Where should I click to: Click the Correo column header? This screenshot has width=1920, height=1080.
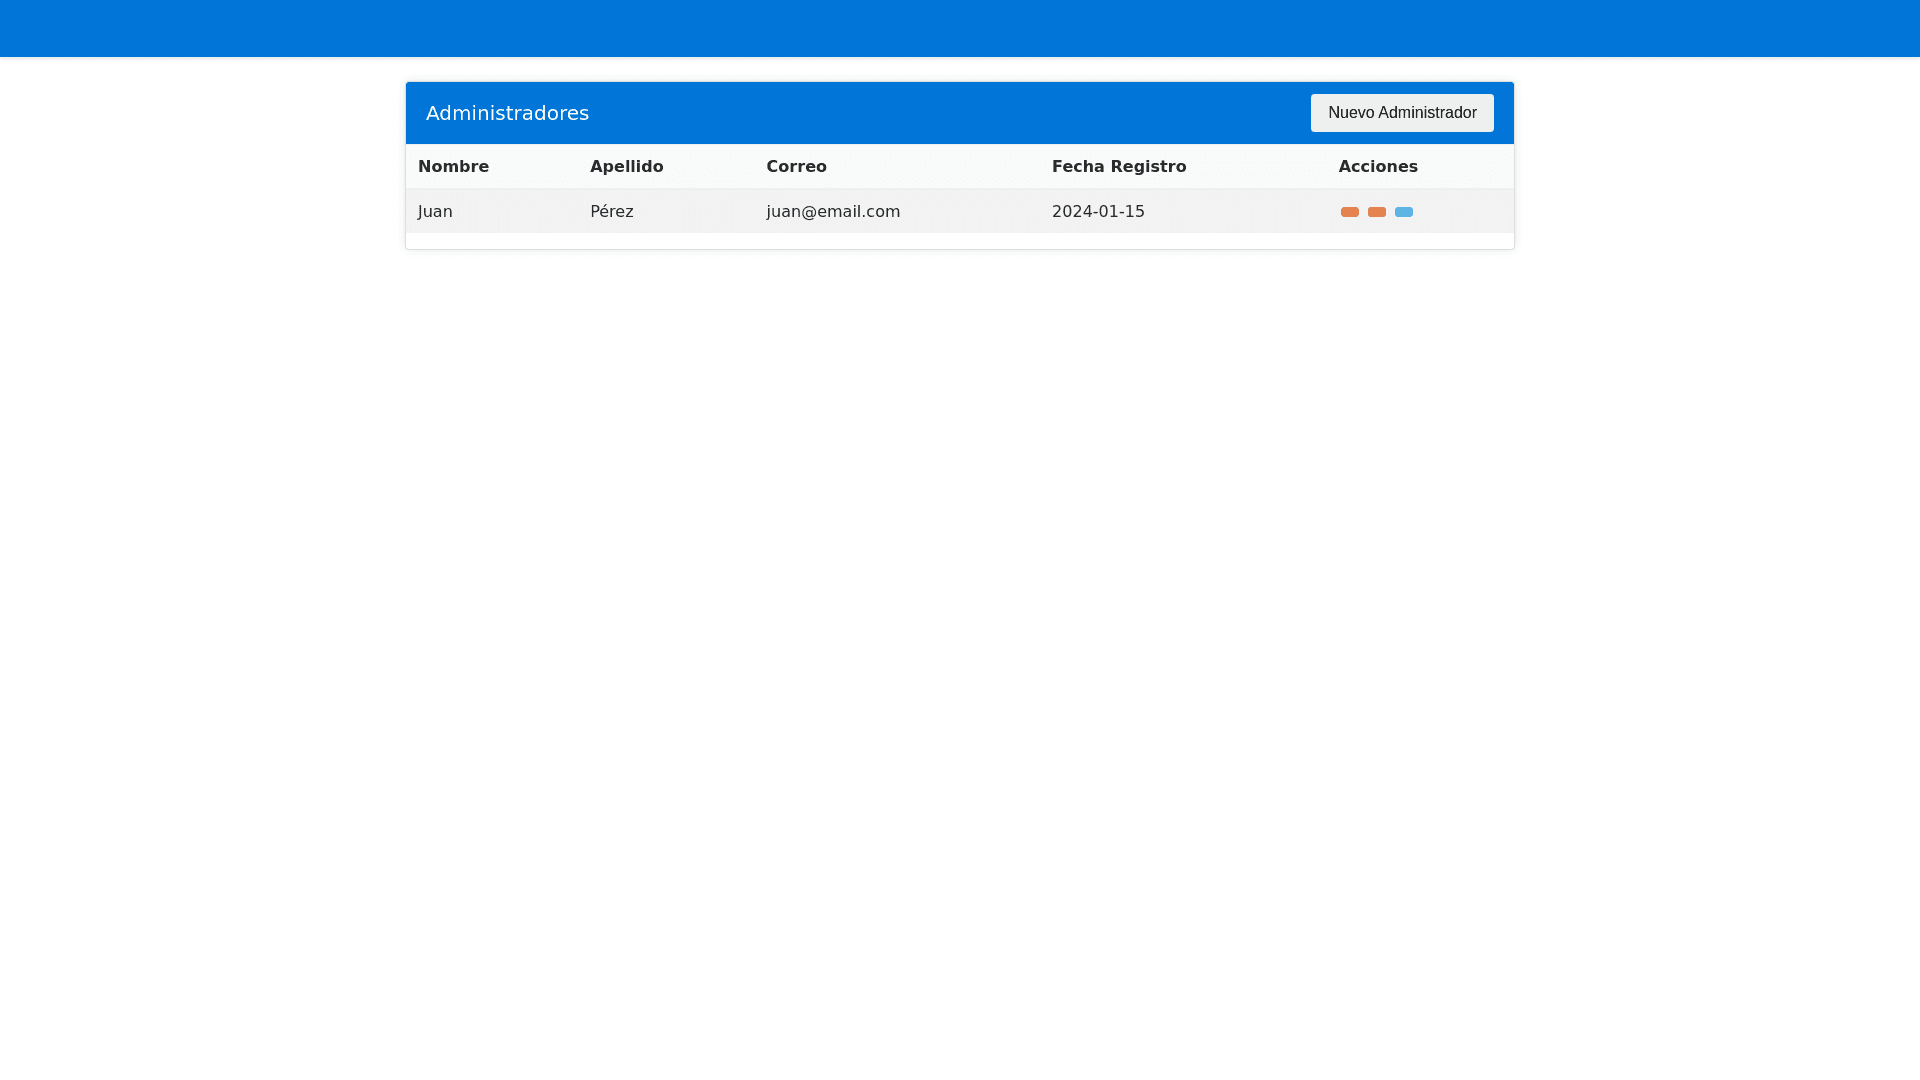(796, 167)
